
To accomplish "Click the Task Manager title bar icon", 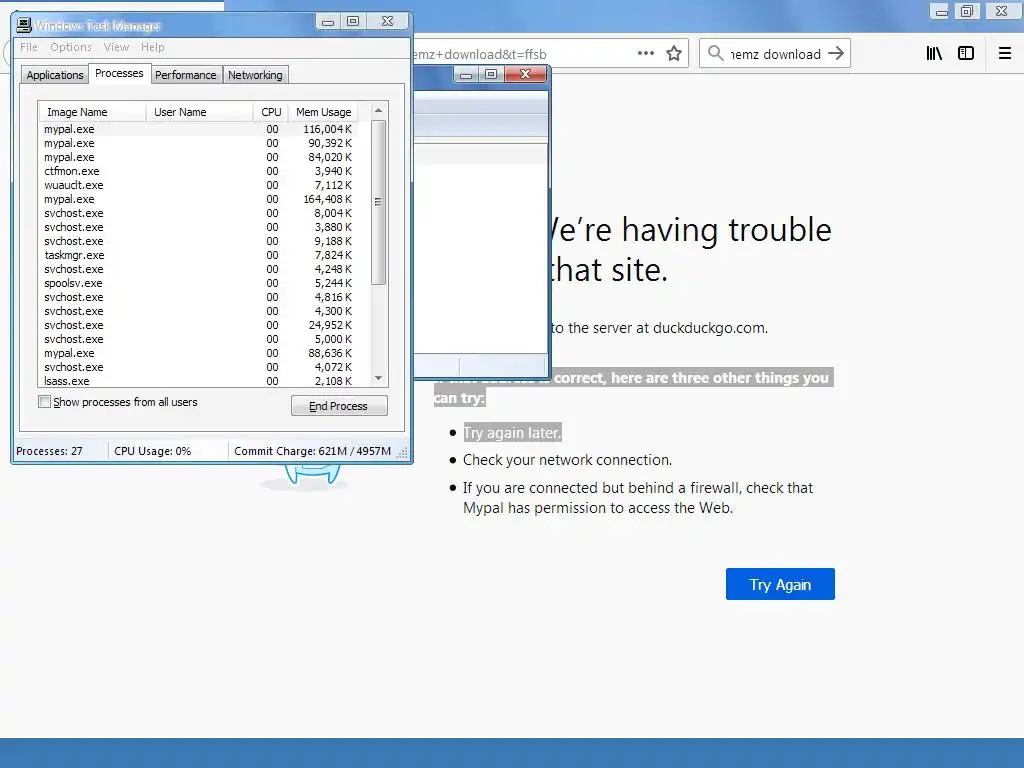I will [24, 25].
